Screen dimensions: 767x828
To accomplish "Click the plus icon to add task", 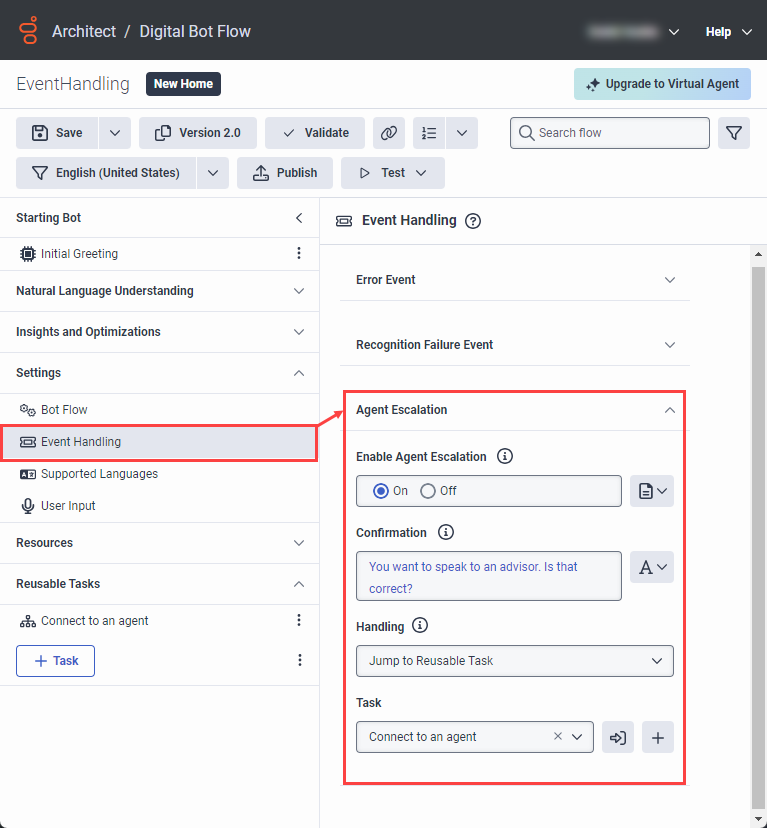I will point(658,737).
